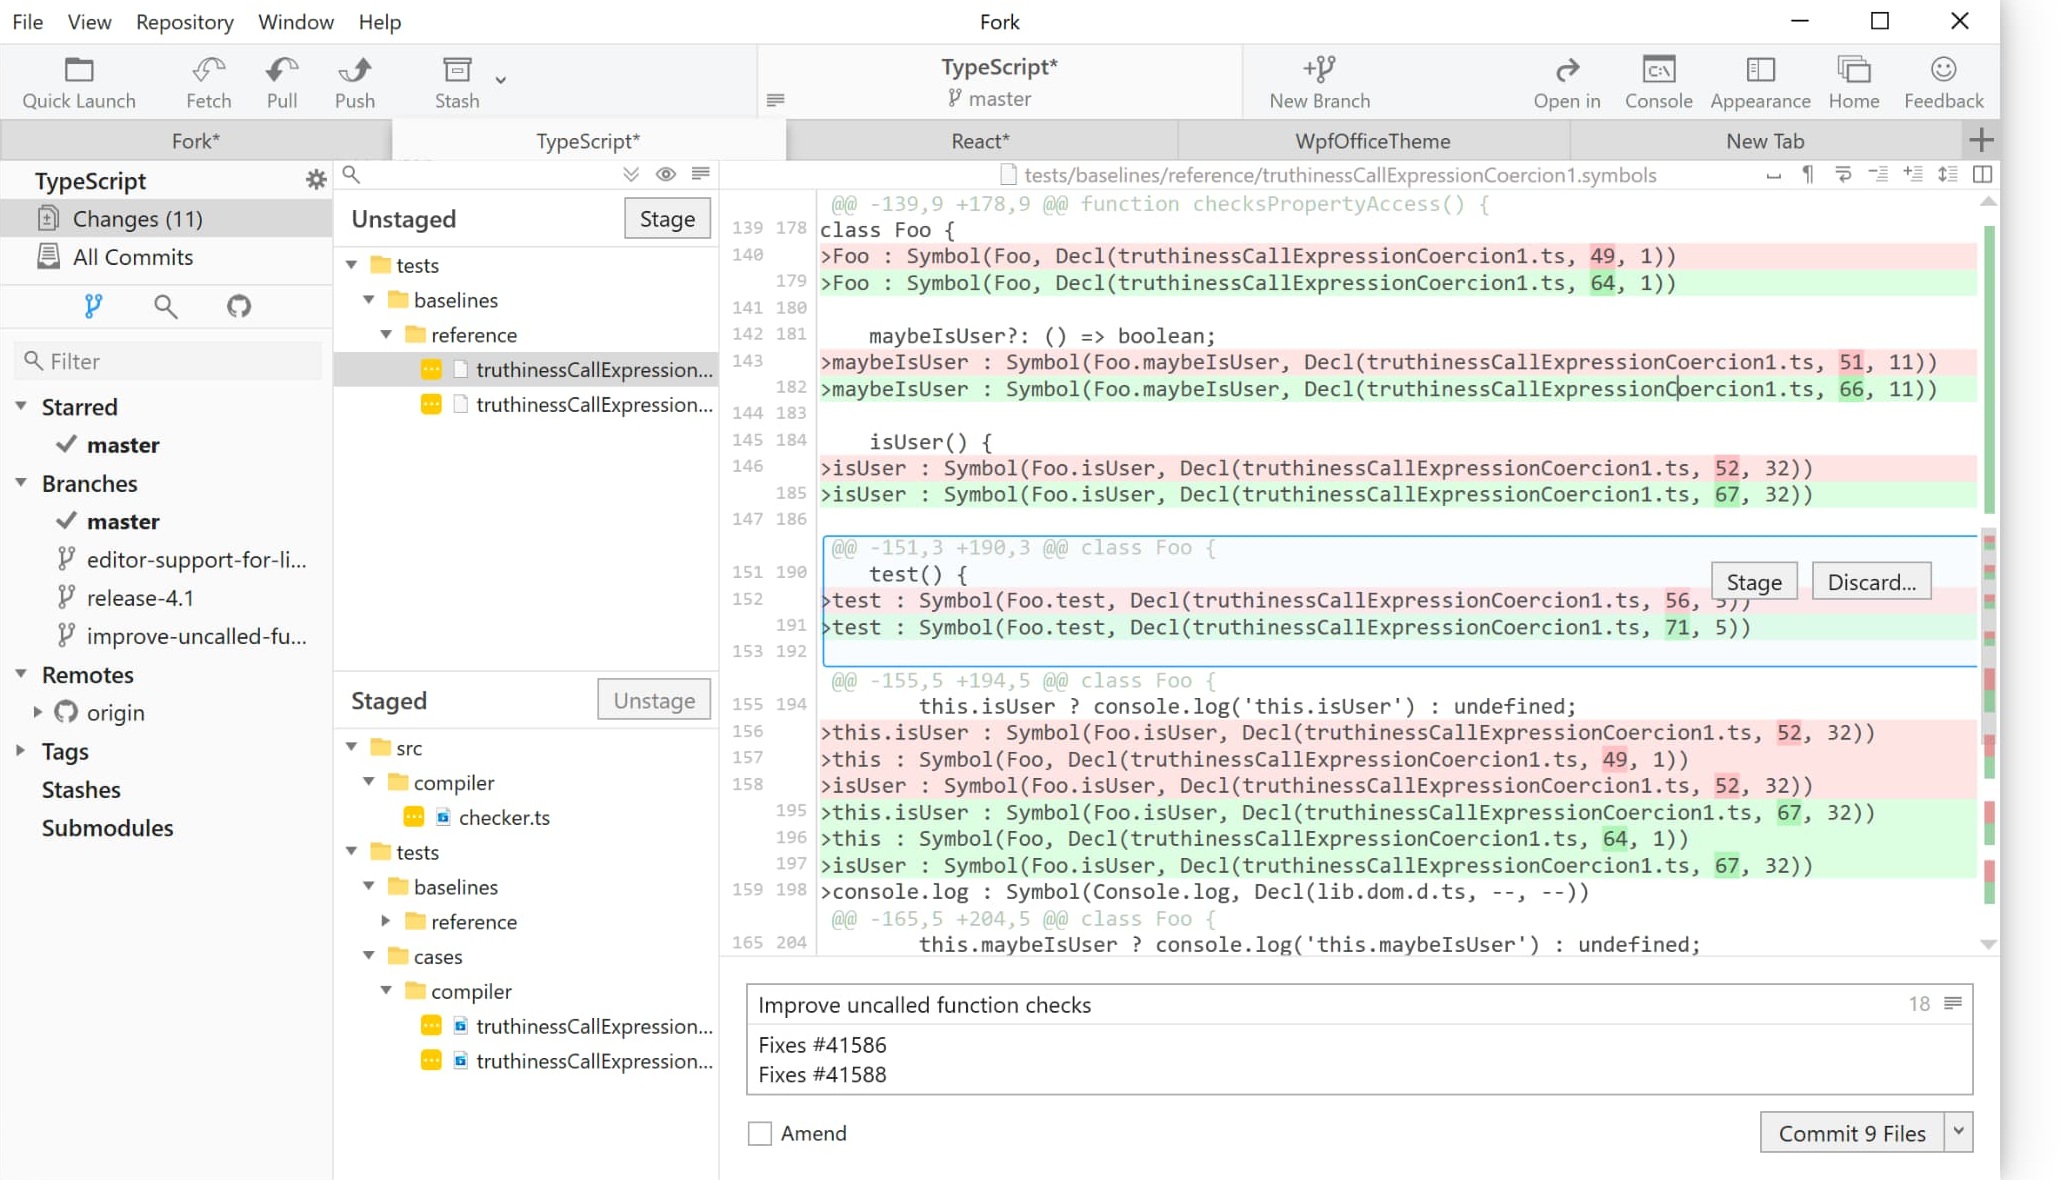Collapse the Branches section
This screenshot has height=1180, width=2060.
tap(21, 482)
